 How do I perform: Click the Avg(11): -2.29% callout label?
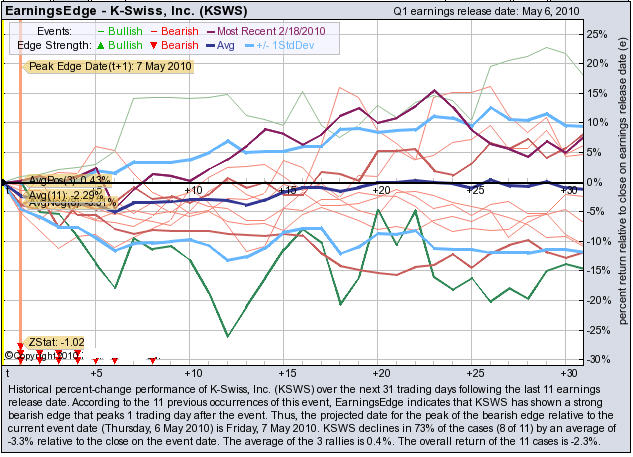(x=65, y=194)
